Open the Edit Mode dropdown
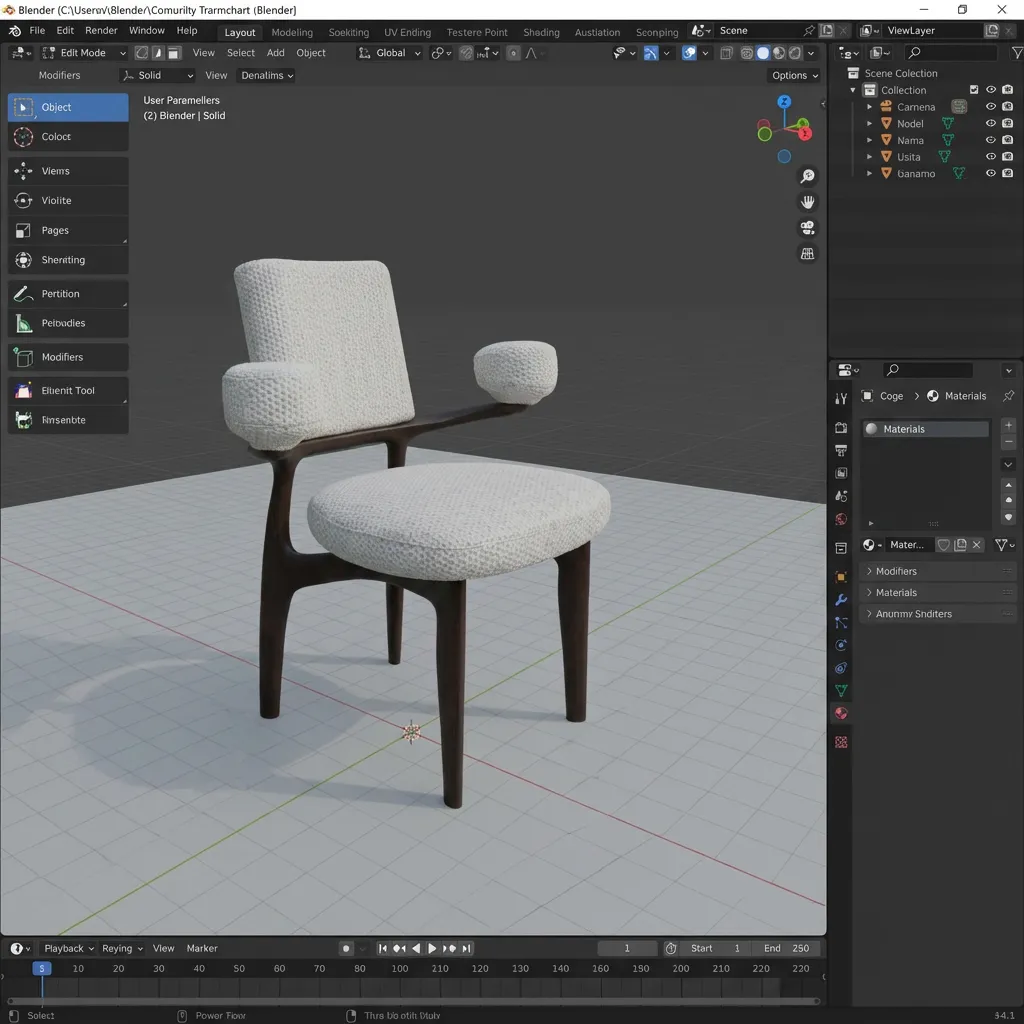Image resolution: width=1024 pixels, height=1024 pixels. [83, 52]
